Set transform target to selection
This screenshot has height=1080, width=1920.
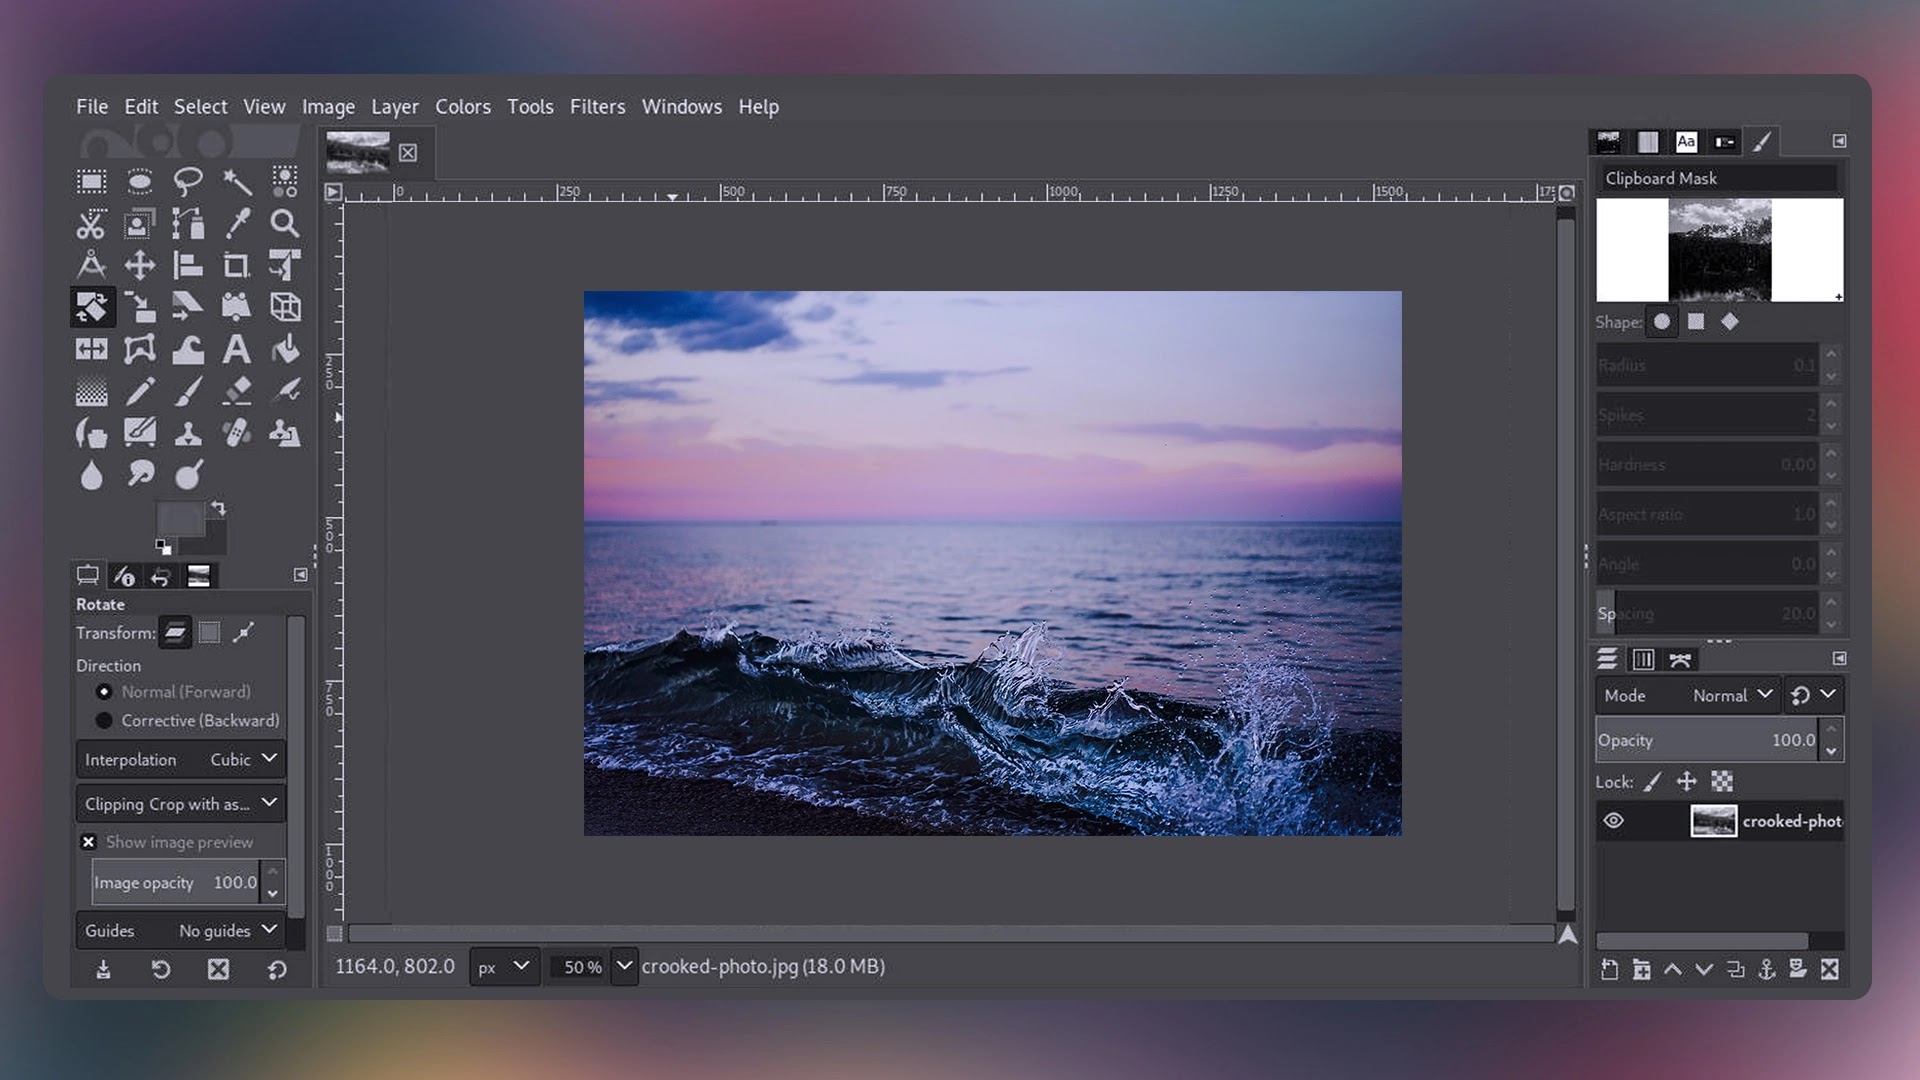(x=209, y=632)
